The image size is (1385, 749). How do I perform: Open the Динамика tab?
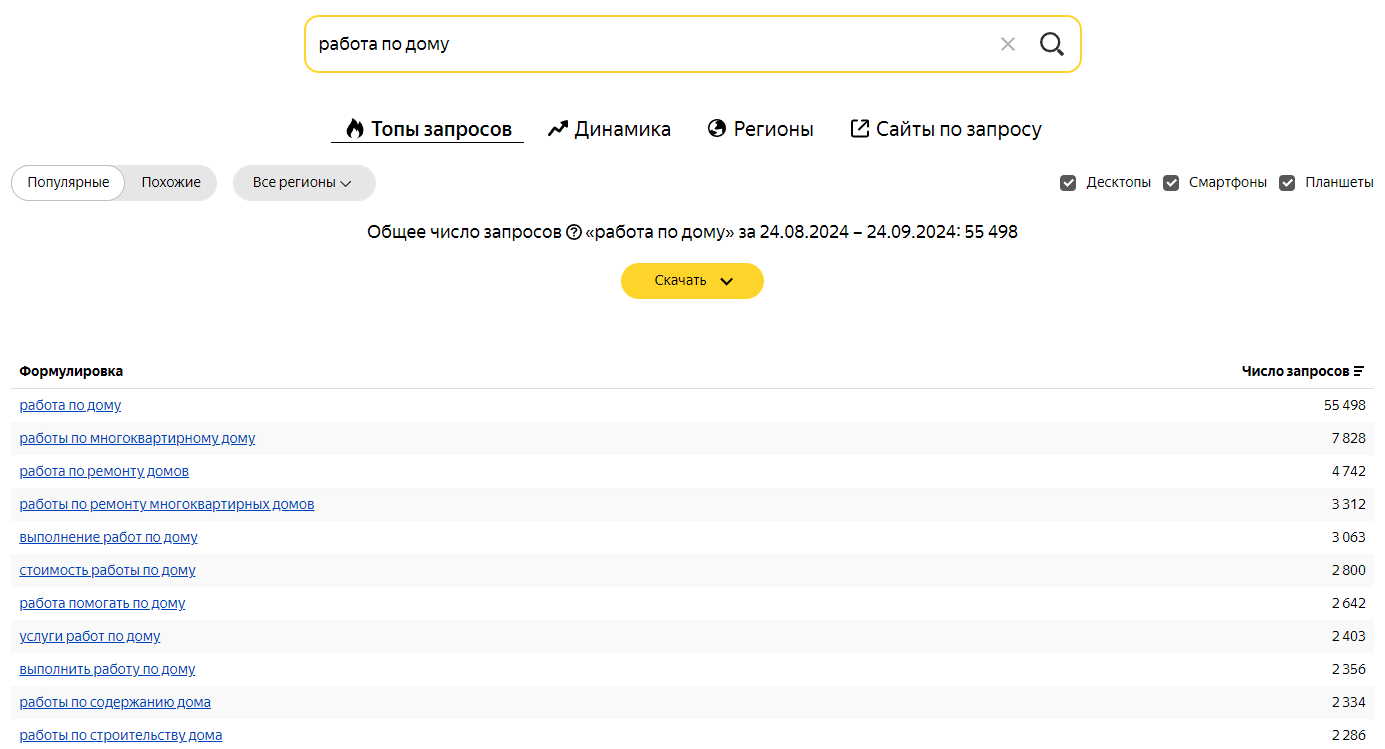pyautogui.click(x=622, y=129)
